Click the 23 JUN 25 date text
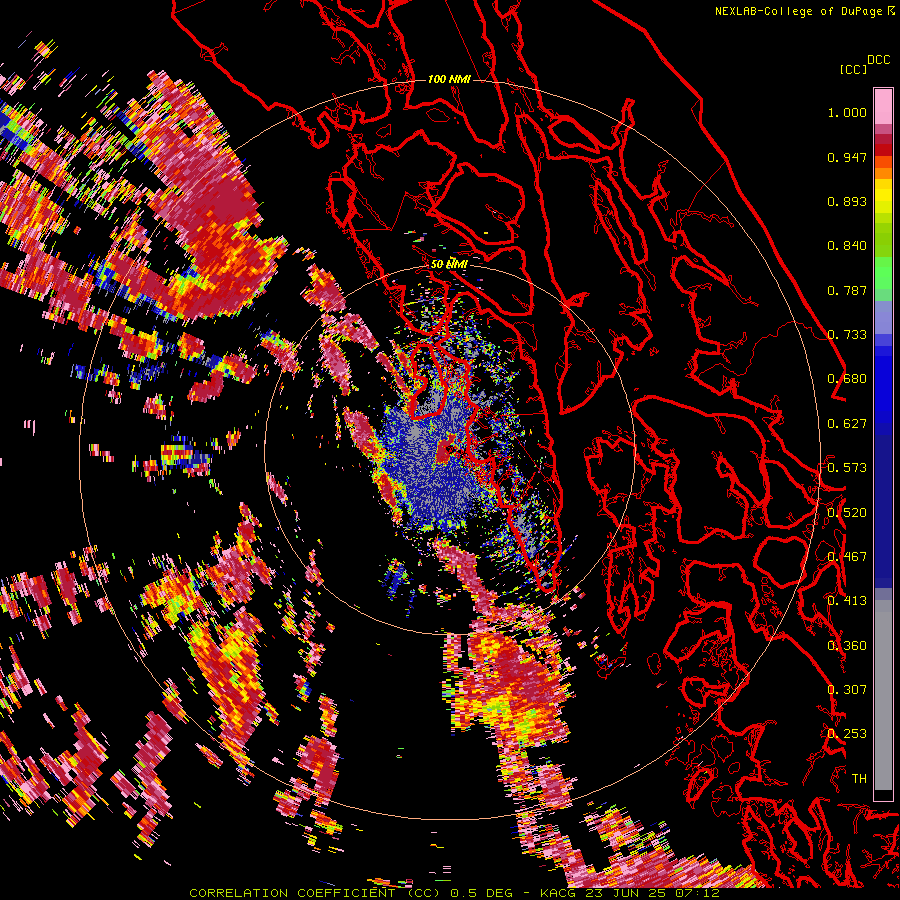Image resolution: width=900 pixels, height=900 pixels. pos(626,893)
